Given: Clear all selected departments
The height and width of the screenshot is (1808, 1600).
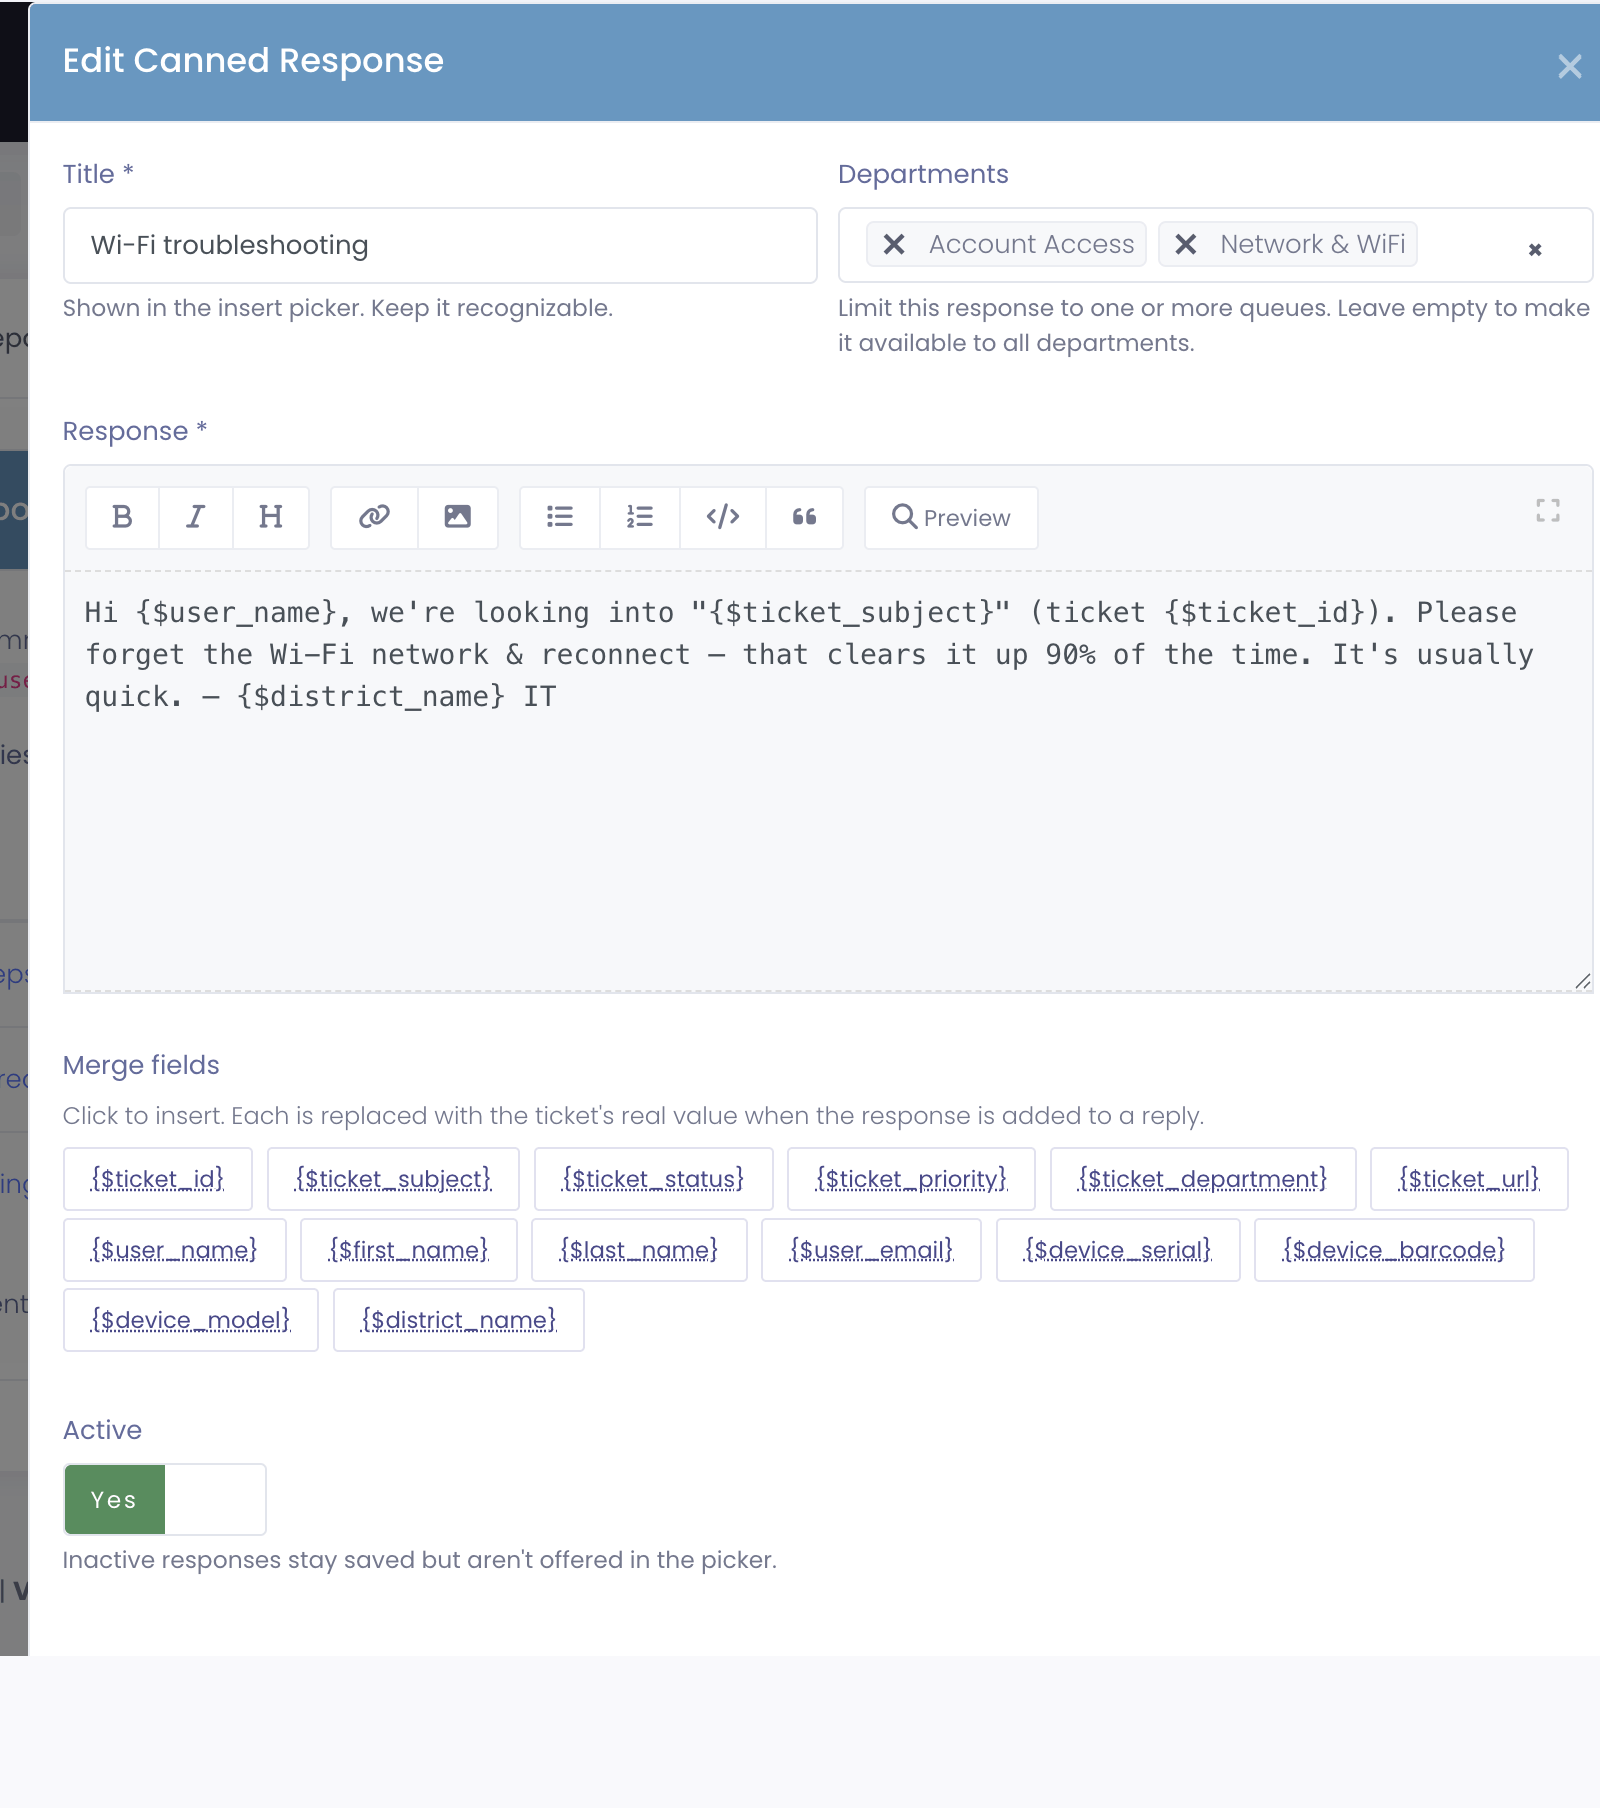Looking at the screenshot, I should click(x=1535, y=249).
